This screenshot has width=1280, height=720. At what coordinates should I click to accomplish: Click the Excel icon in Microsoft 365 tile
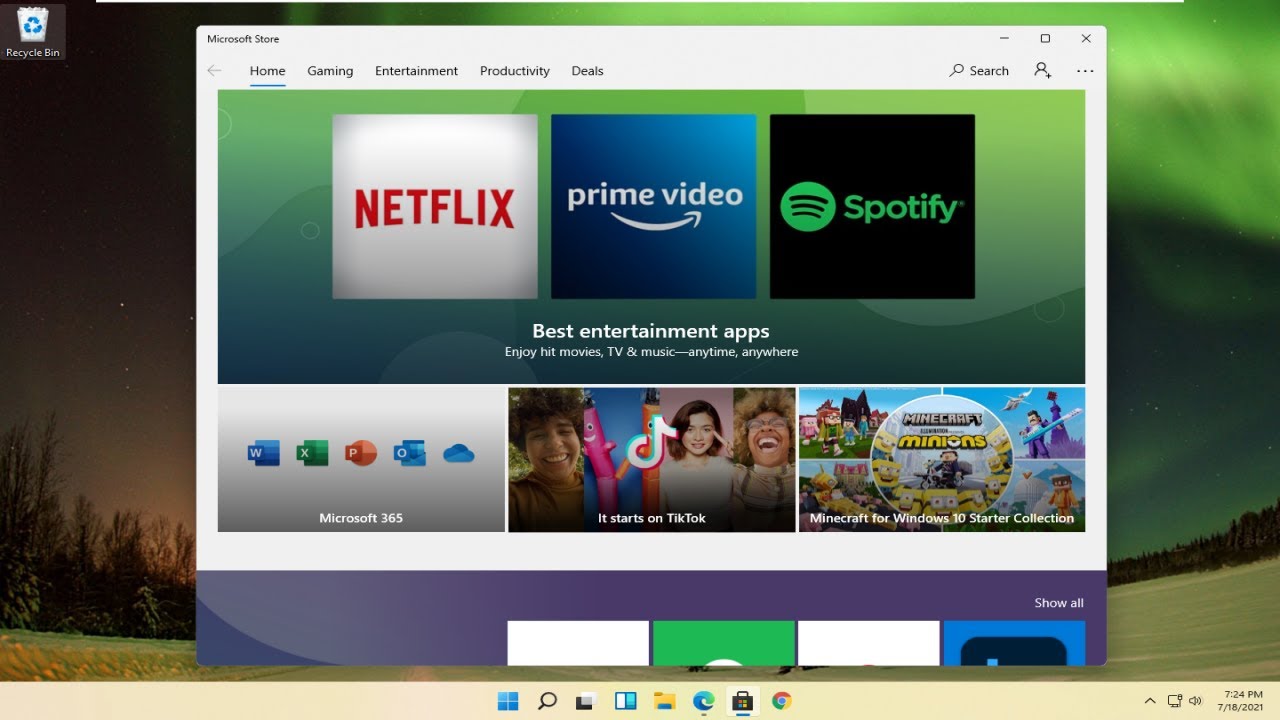[312, 454]
